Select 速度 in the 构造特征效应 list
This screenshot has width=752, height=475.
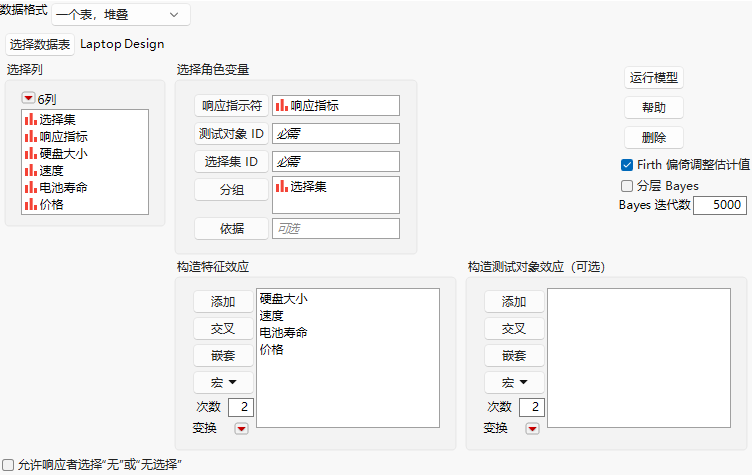pyautogui.click(x=271, y=315)
